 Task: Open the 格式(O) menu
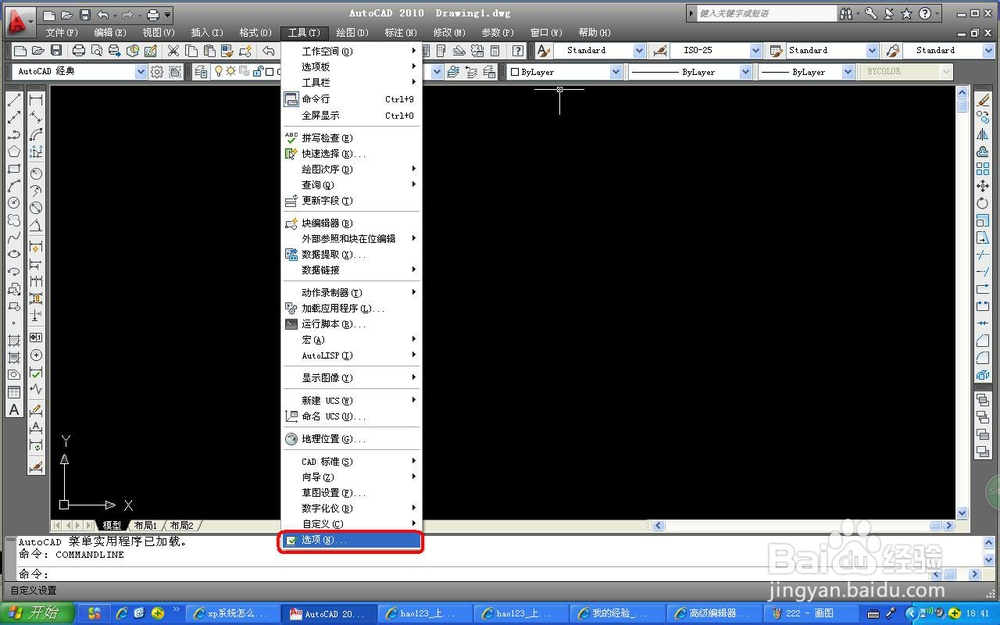pyautogui.click(x=255, y=33)
